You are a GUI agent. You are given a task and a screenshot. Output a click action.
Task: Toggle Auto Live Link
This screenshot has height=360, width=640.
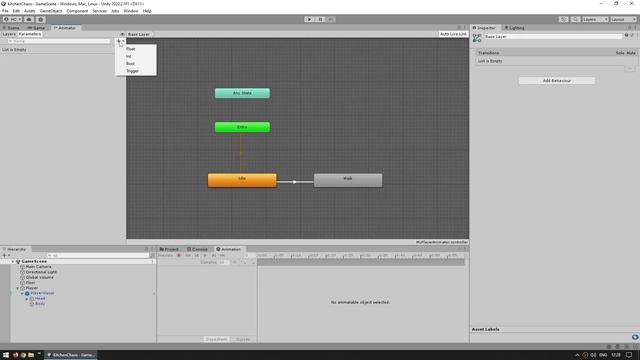[x=453, y=34]
